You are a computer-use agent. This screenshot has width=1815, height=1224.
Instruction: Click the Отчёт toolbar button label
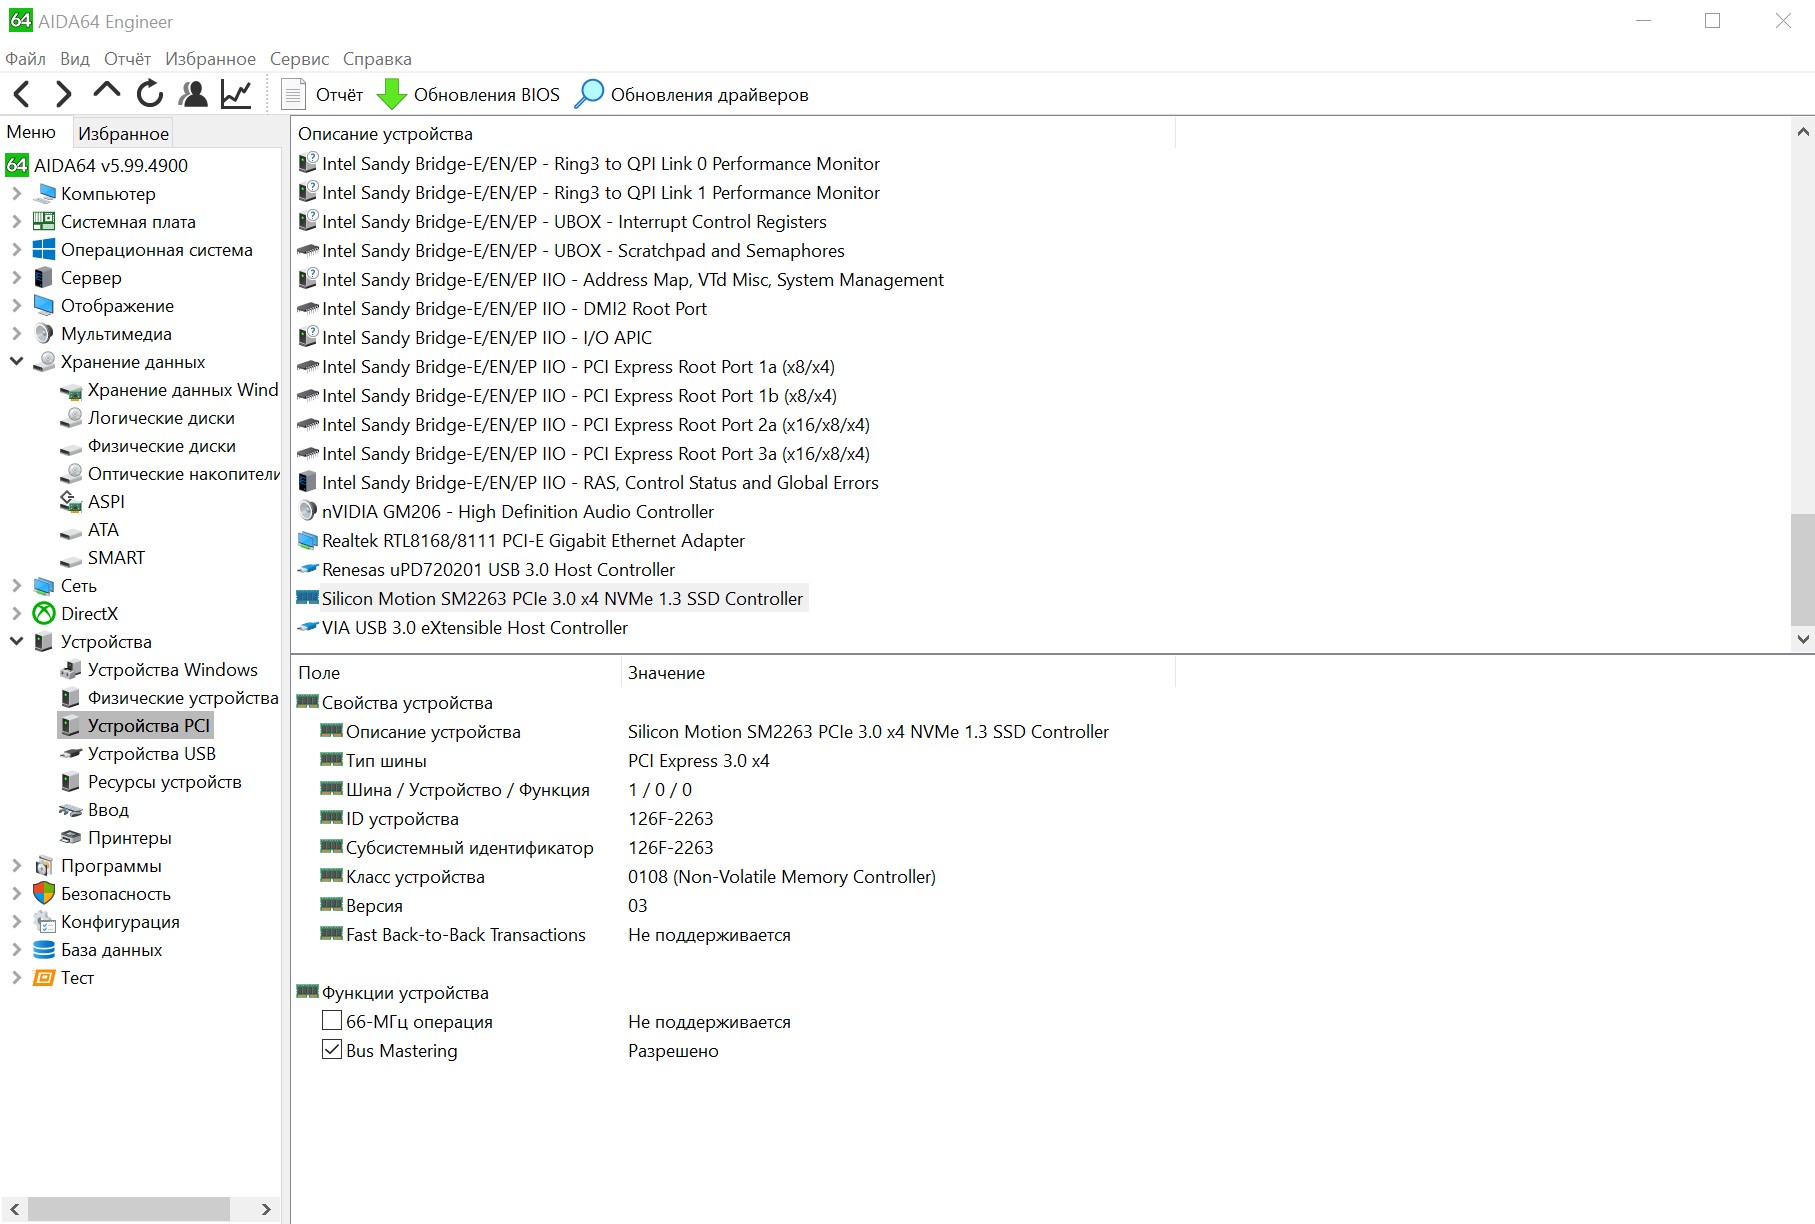(x=339, y=95)
